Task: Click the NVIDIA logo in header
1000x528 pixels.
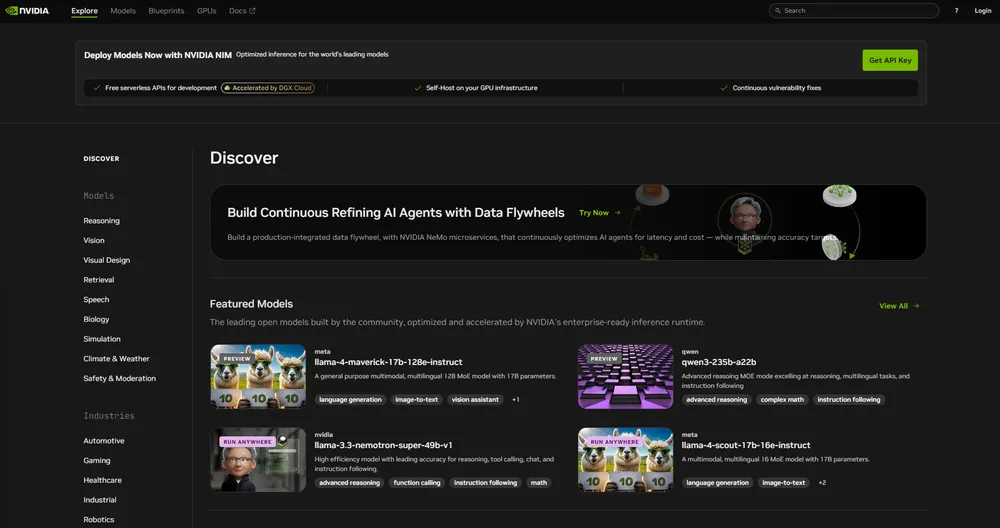Action: click(27, 11)
